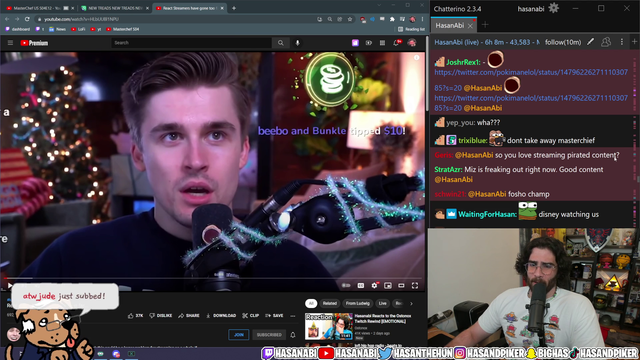The image size is (640, 360).
Task: Reload the YouTube page
Action: [x=27, y=19]
